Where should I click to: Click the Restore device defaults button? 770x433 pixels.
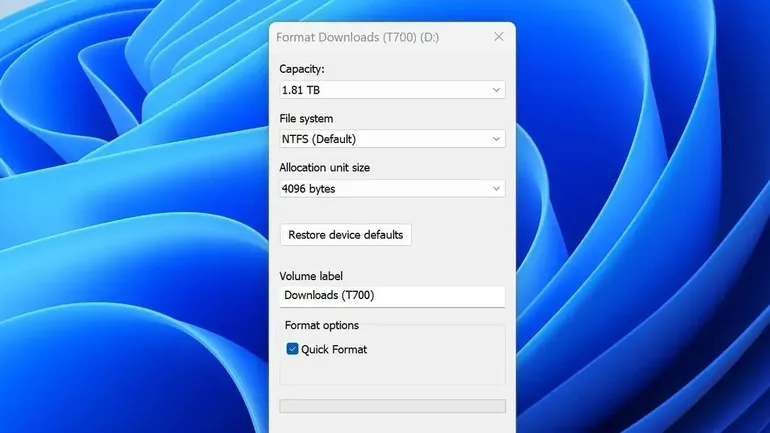[x=346, y=235]
